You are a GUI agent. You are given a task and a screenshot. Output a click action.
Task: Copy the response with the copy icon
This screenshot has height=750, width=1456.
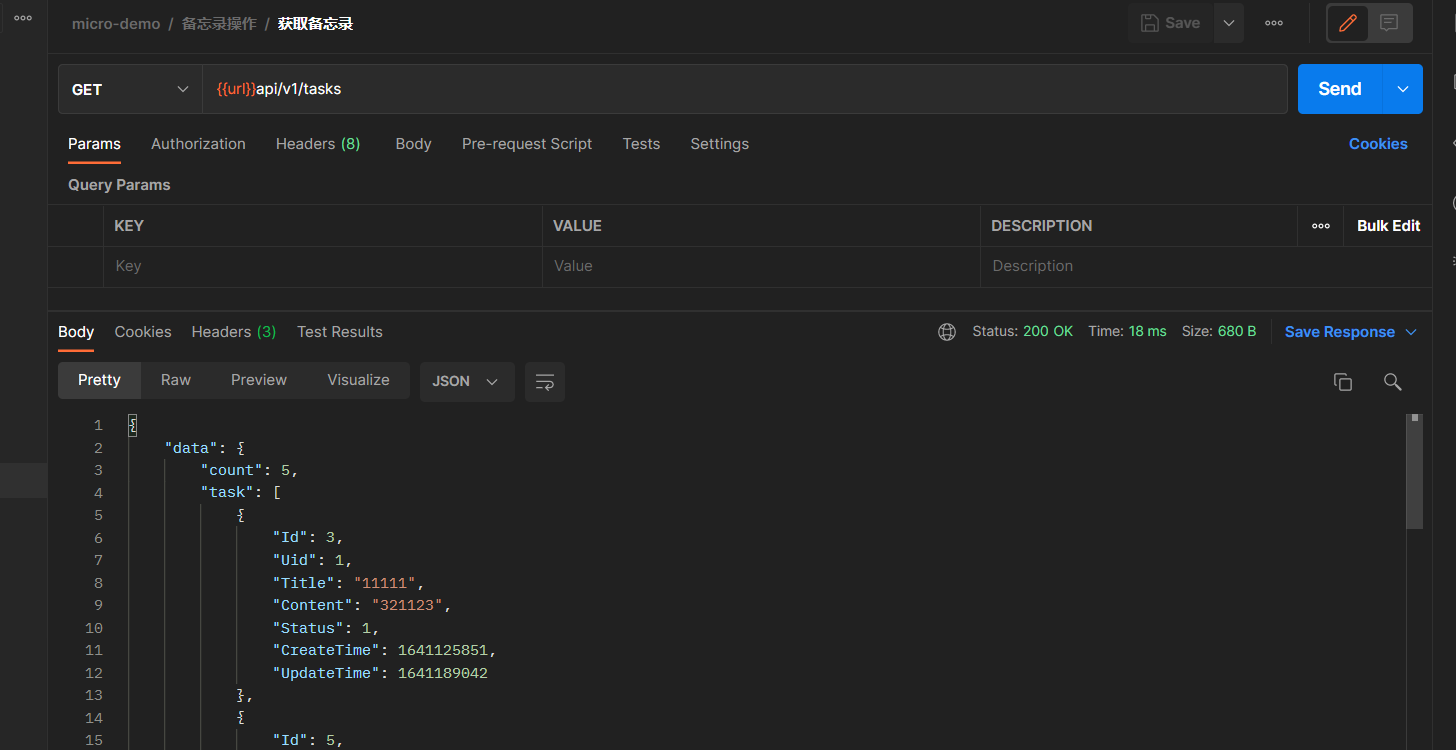pyautogui.click(x=1343, y=382)
